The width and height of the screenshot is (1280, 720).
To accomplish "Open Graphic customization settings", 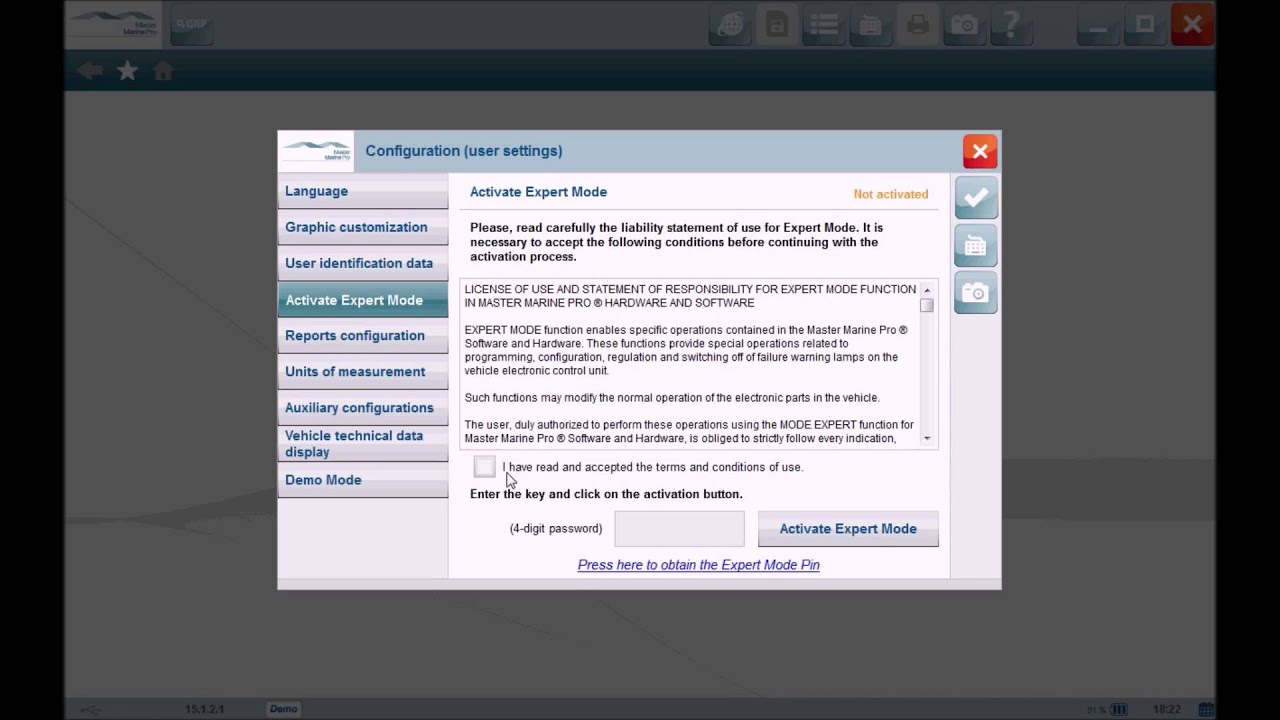I will point(363,227).
